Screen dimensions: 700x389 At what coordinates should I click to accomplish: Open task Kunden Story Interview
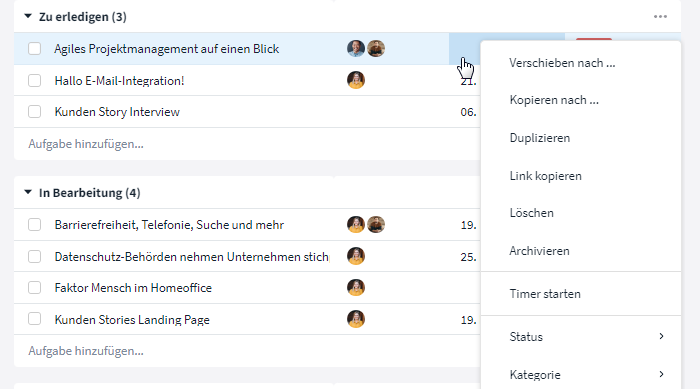point(117,112)
